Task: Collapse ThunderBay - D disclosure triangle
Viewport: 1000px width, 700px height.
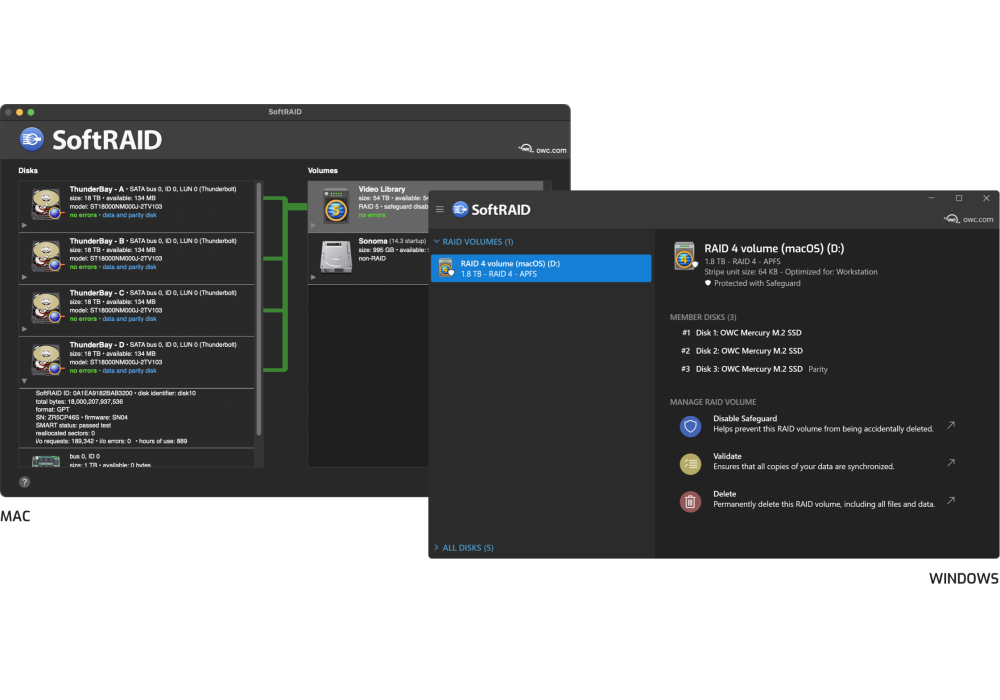Action: tap(24, 381)
